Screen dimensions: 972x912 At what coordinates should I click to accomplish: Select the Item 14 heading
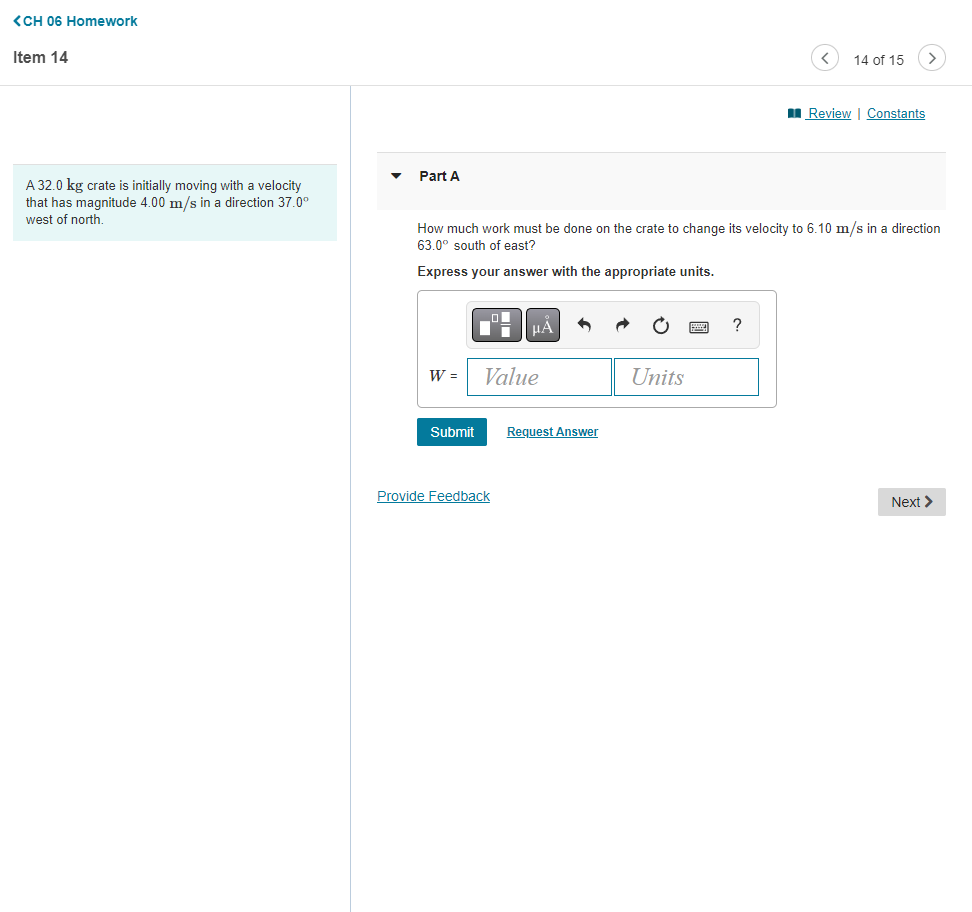[x=40, y=57]
